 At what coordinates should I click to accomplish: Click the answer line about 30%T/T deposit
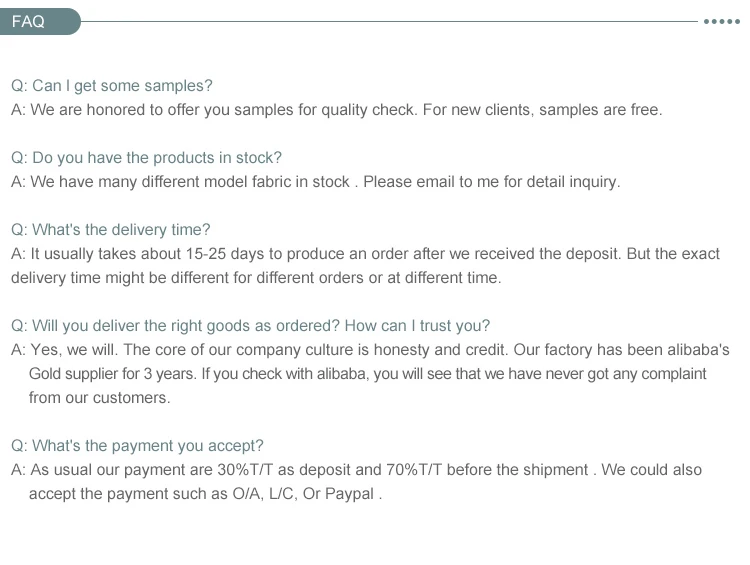point(356,470)
